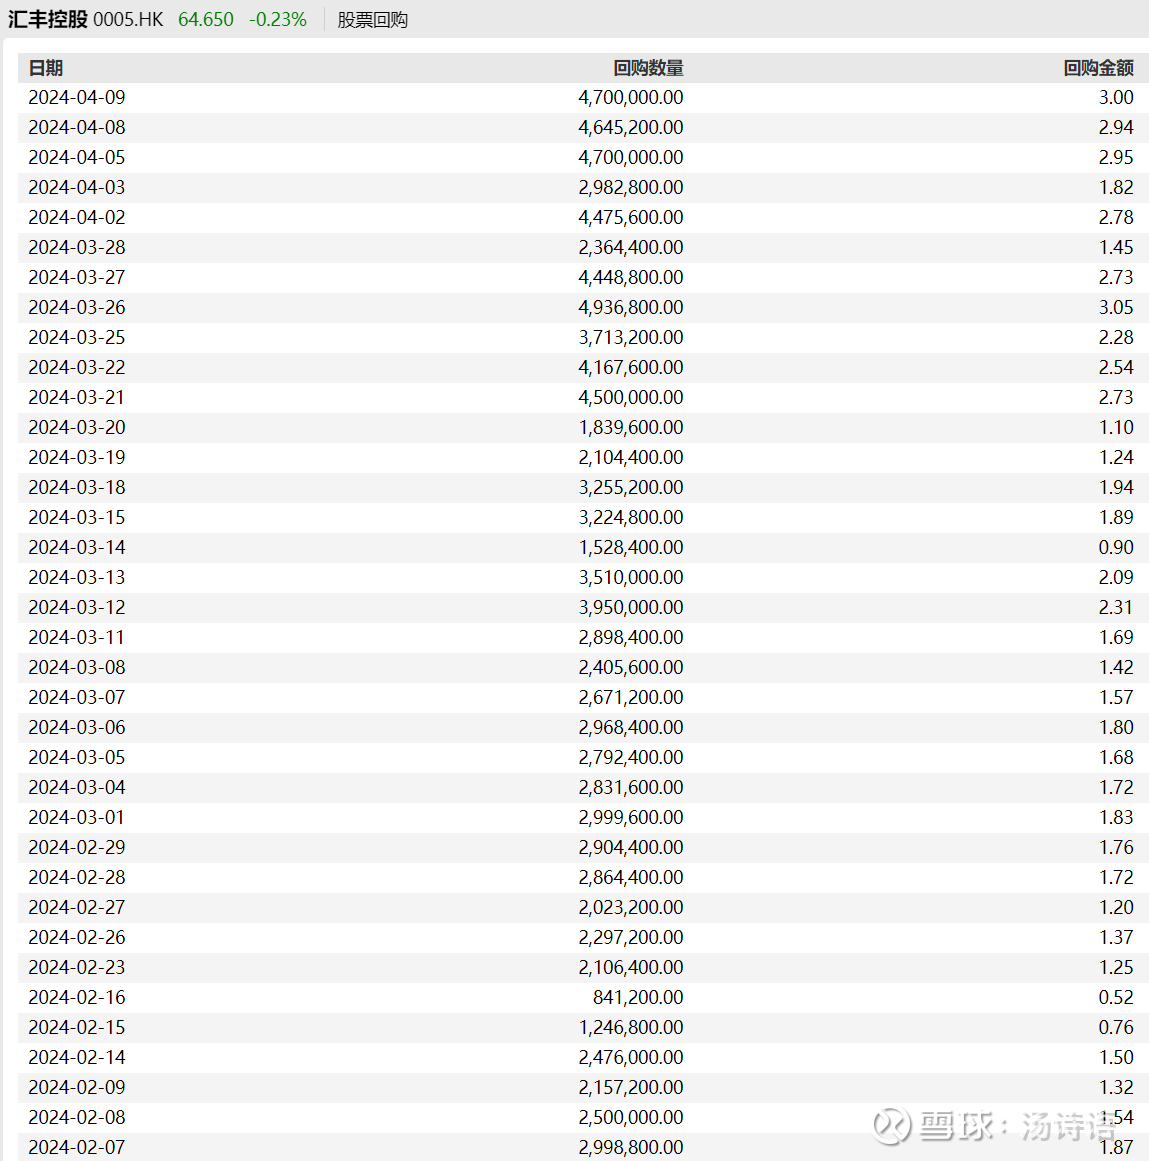Click the 3.05 buyback amount cell
This screenshot has height=1161, width=1149.
1116,307
